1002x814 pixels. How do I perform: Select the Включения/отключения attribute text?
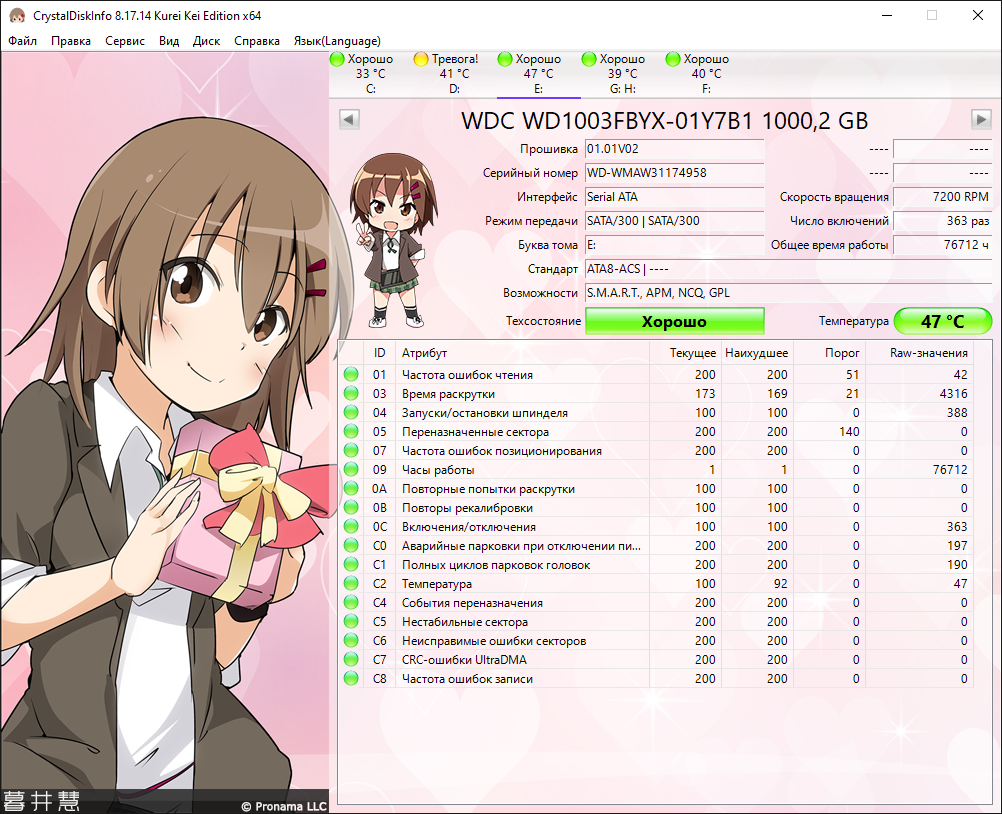tap(468, 527)
